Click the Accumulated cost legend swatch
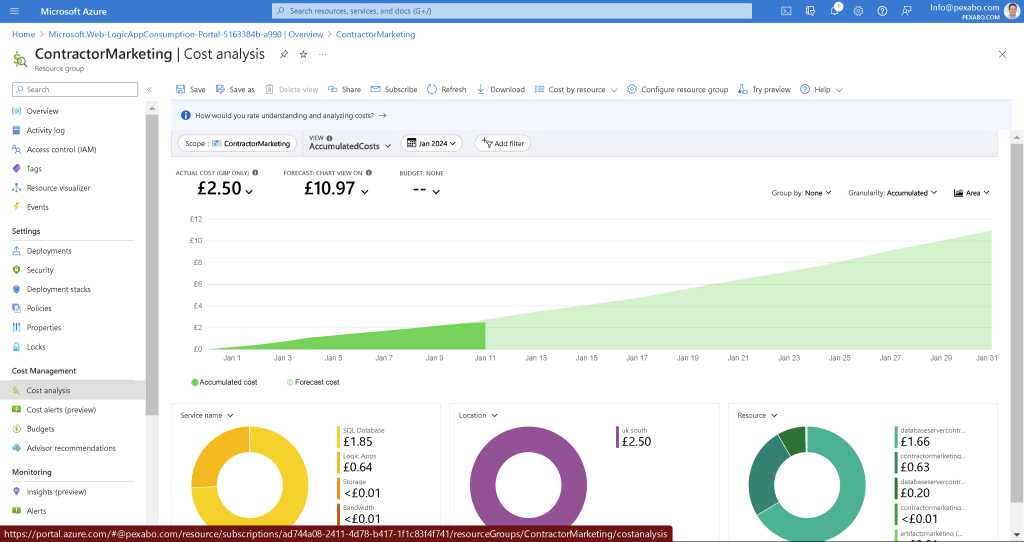Image resolution: width=1024 pixels, height=542 pixels. click(x=195, y=382)
